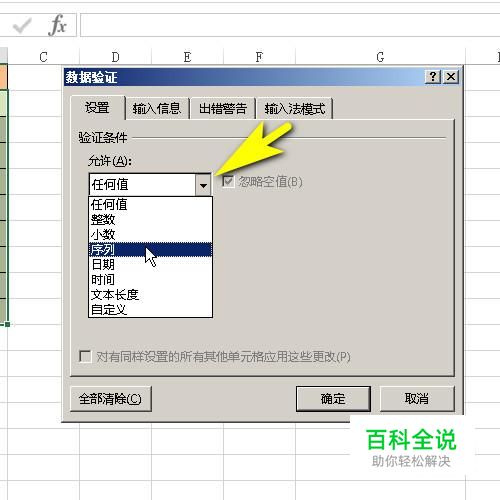Screen dimensions: 500x500
Task: Click the confirm checkmark in formula bar
Action: click(x=22, y=25)
